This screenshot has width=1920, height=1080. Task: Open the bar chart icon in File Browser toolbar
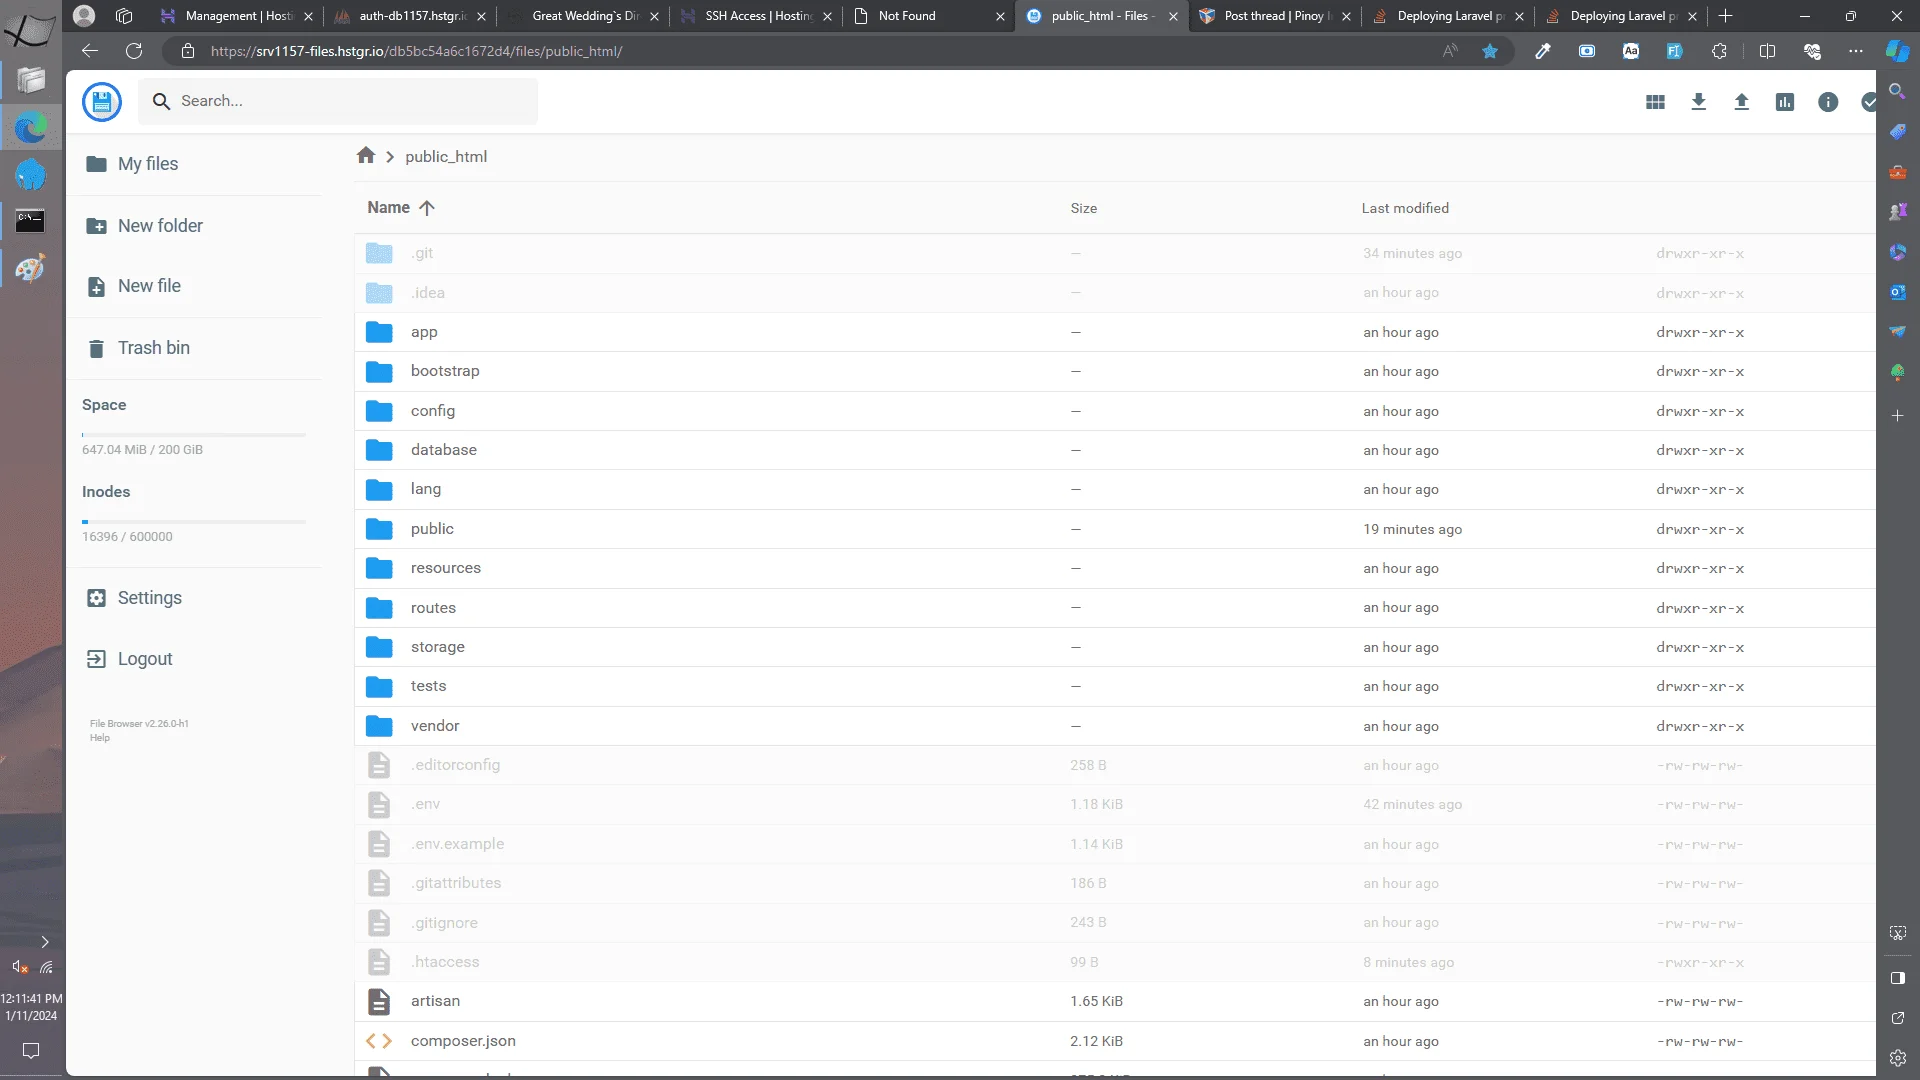(1785, 102)
